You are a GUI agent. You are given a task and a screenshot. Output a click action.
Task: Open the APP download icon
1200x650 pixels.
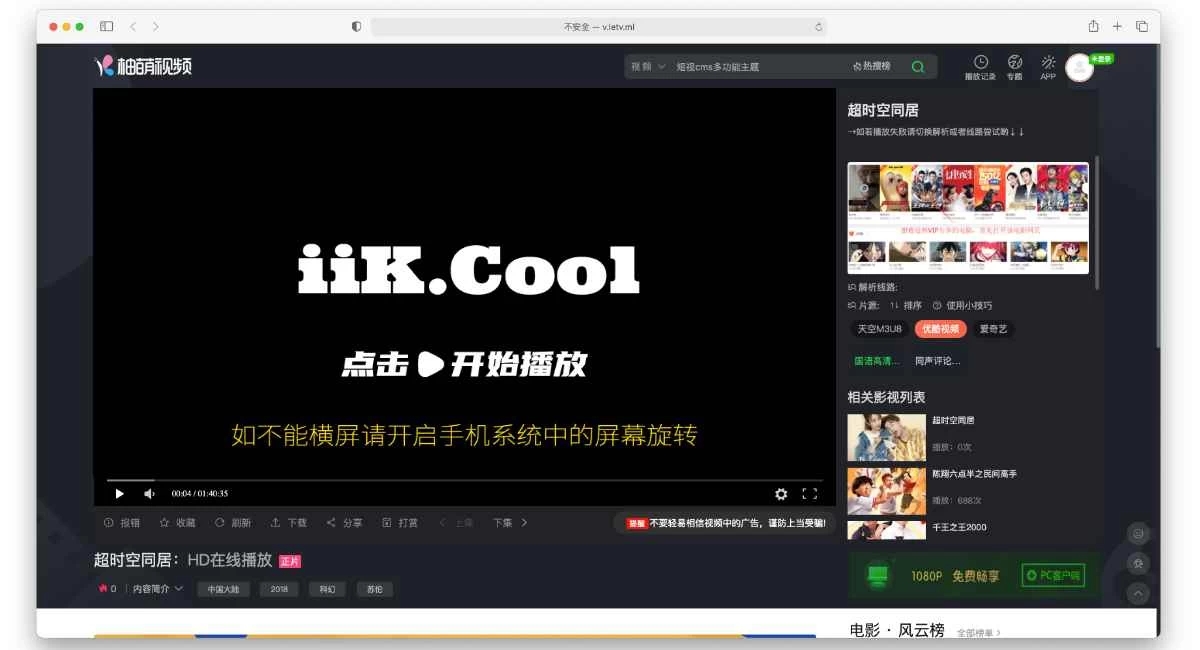(1047, 67)
